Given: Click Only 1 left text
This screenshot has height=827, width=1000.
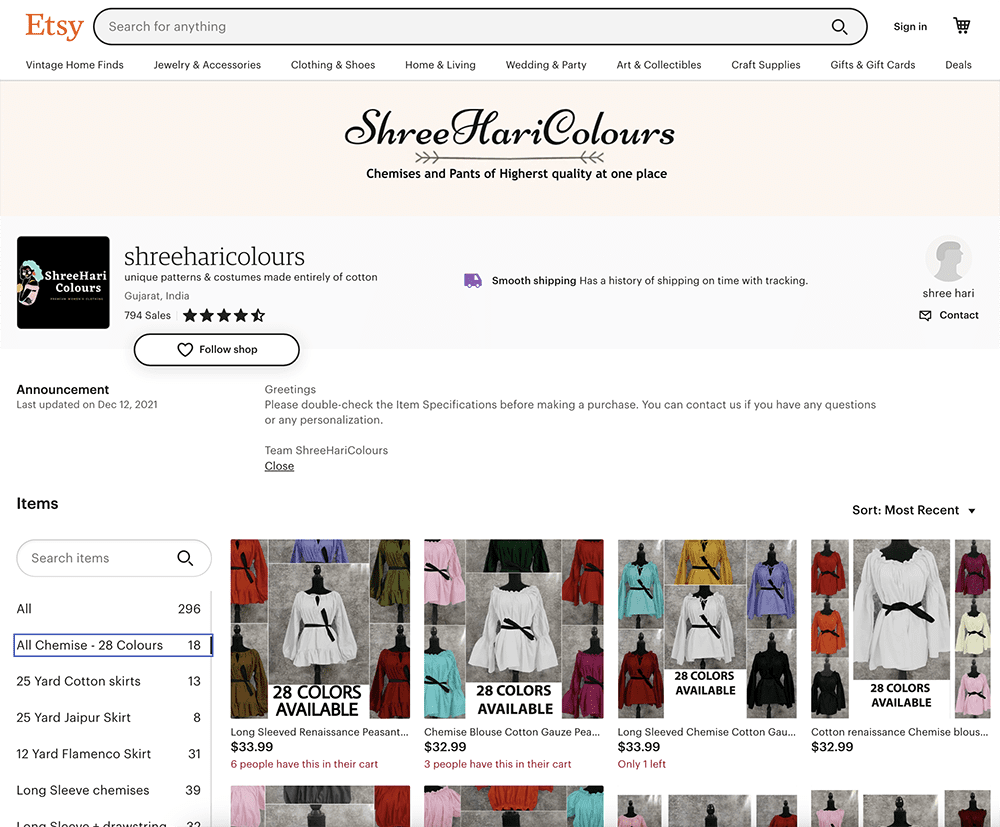Looking at the screenshot, I should tap(642, 764).
